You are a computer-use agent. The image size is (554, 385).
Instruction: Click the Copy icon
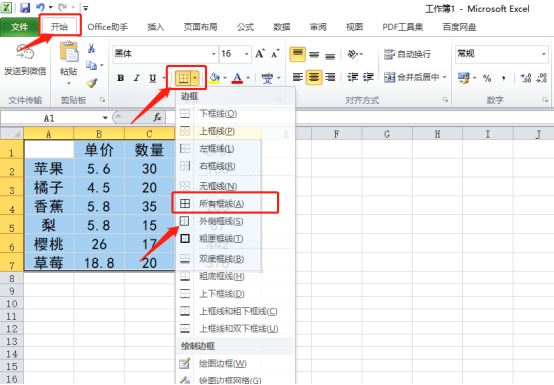point(91,65)
